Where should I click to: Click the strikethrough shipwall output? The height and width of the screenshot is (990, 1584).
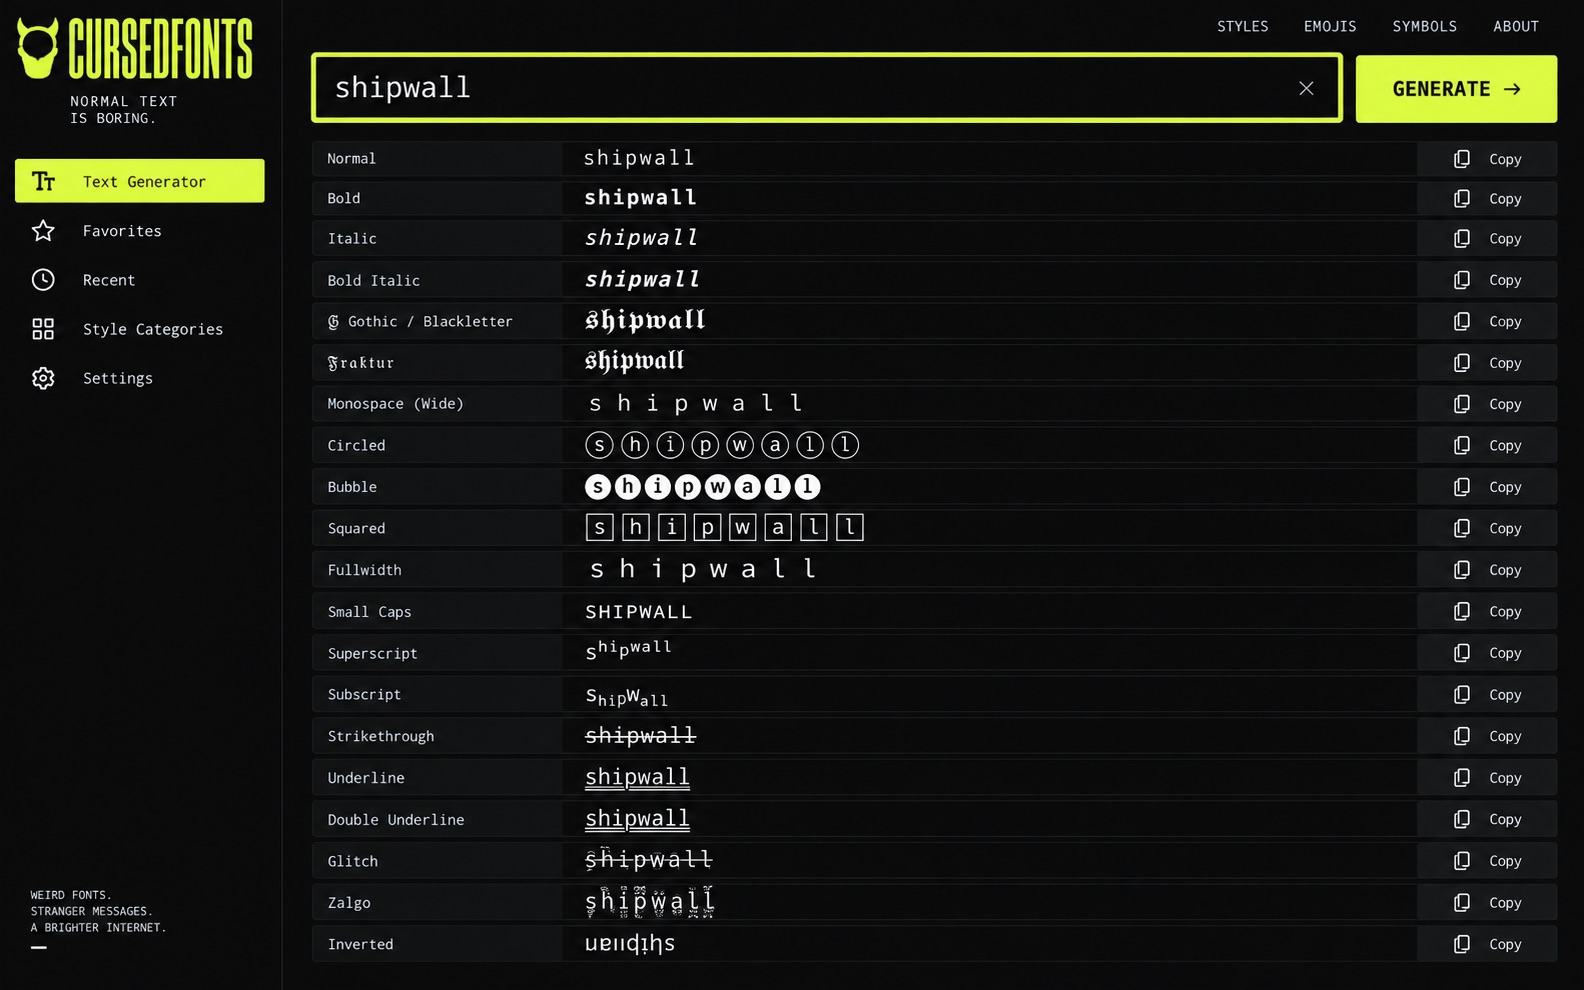(x=640, y=736)
